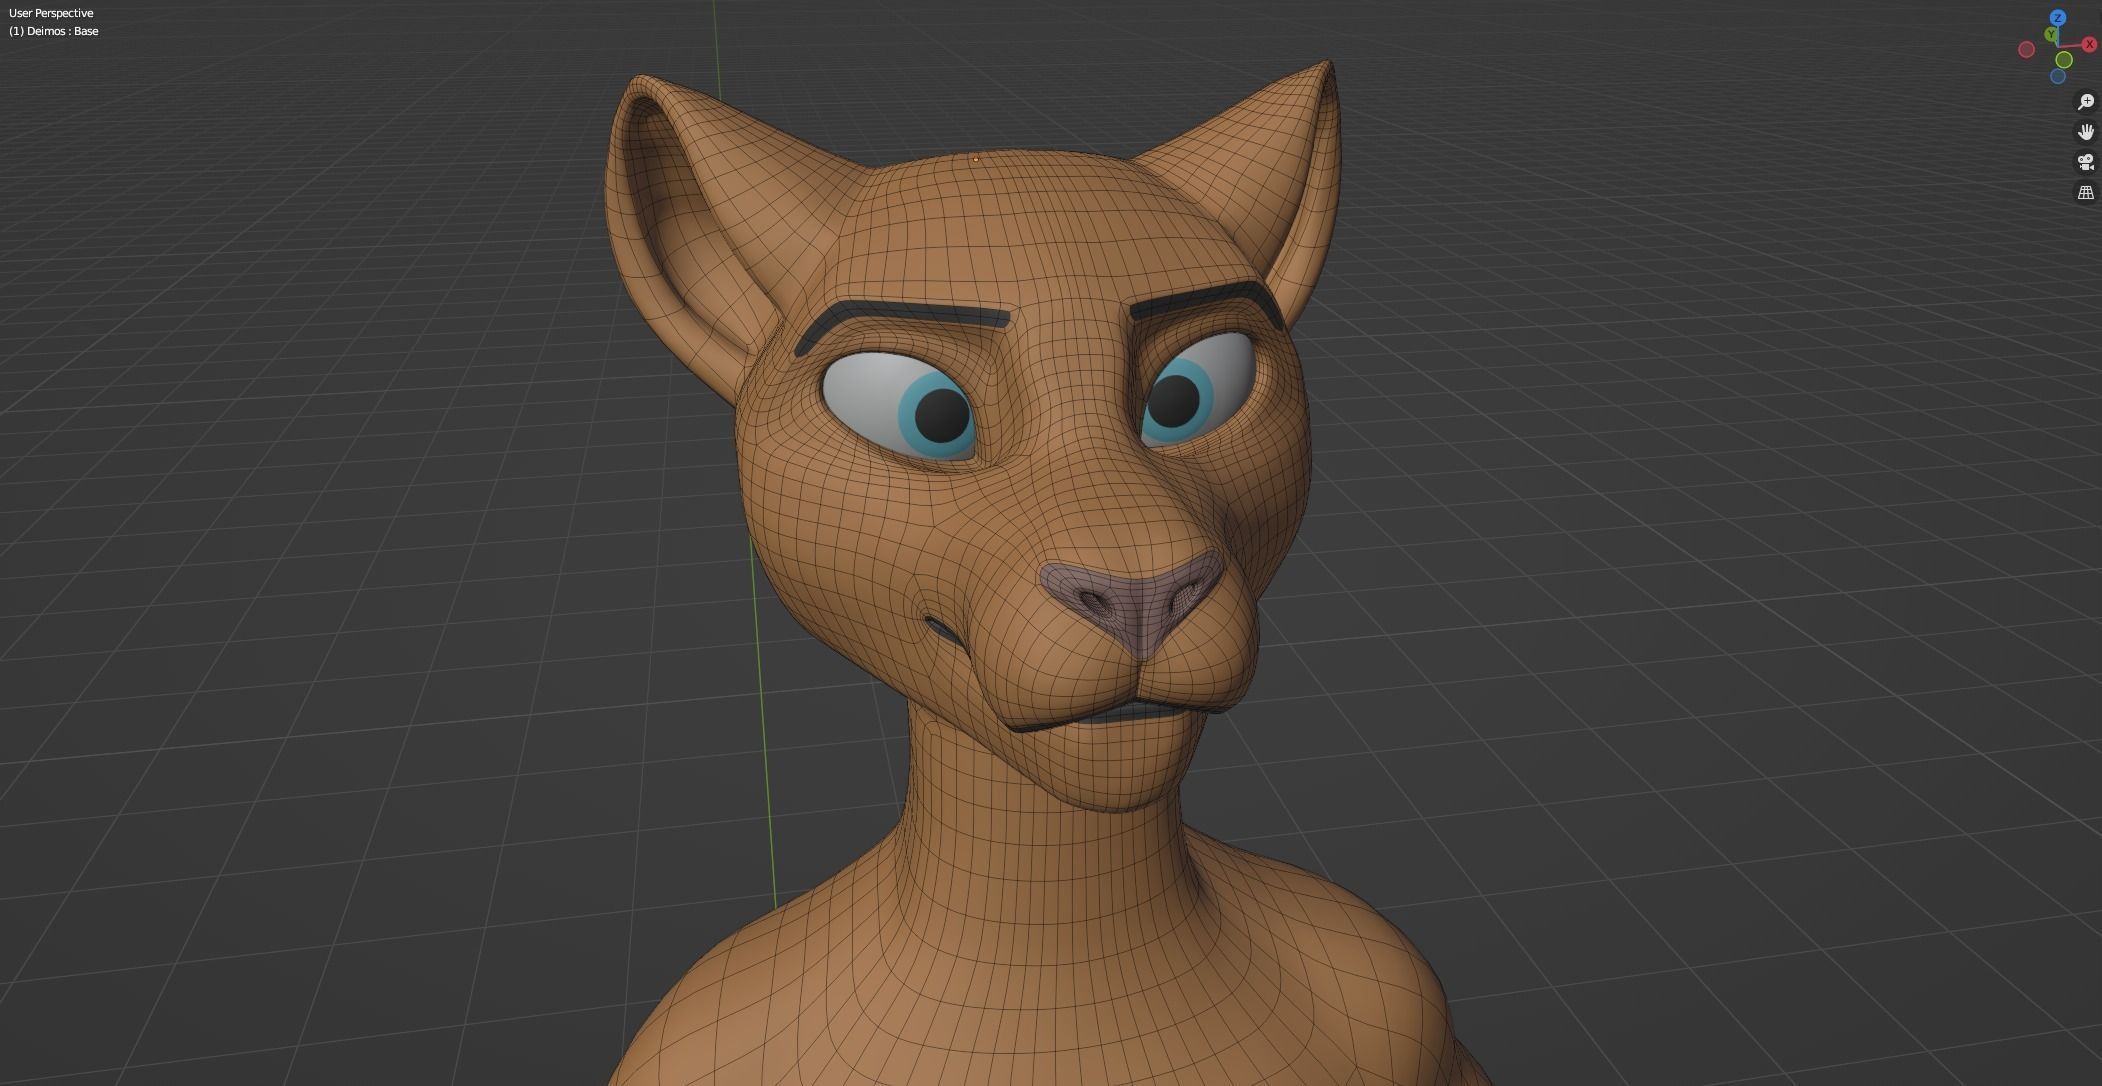
Task: Click the red X axis gizmo handle
Action: (x=2089, y=44)
